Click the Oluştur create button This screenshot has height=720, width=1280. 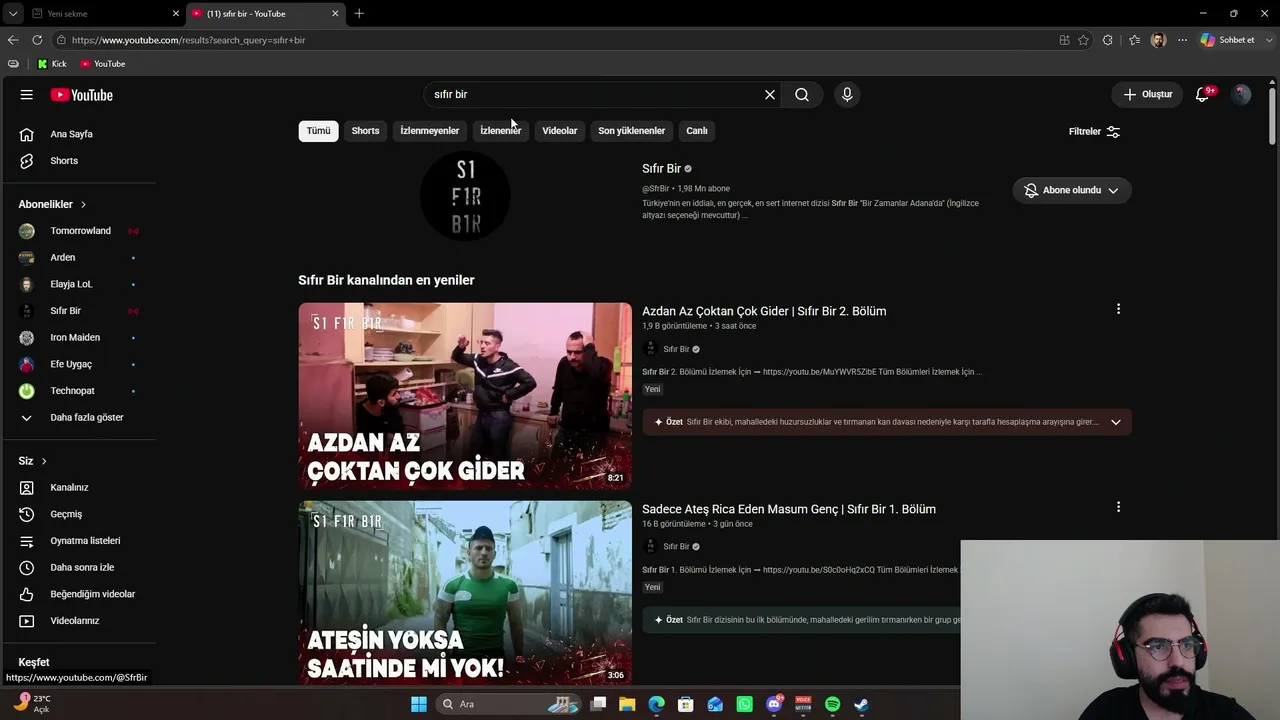(1147, 95)
